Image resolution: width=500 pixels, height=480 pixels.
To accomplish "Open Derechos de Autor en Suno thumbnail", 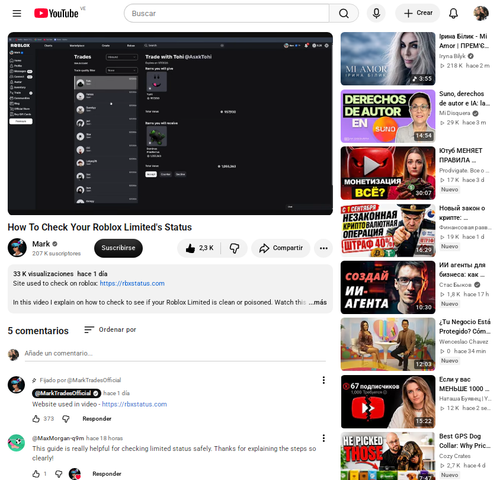I will pyautogui.click(x=388, y=116).
